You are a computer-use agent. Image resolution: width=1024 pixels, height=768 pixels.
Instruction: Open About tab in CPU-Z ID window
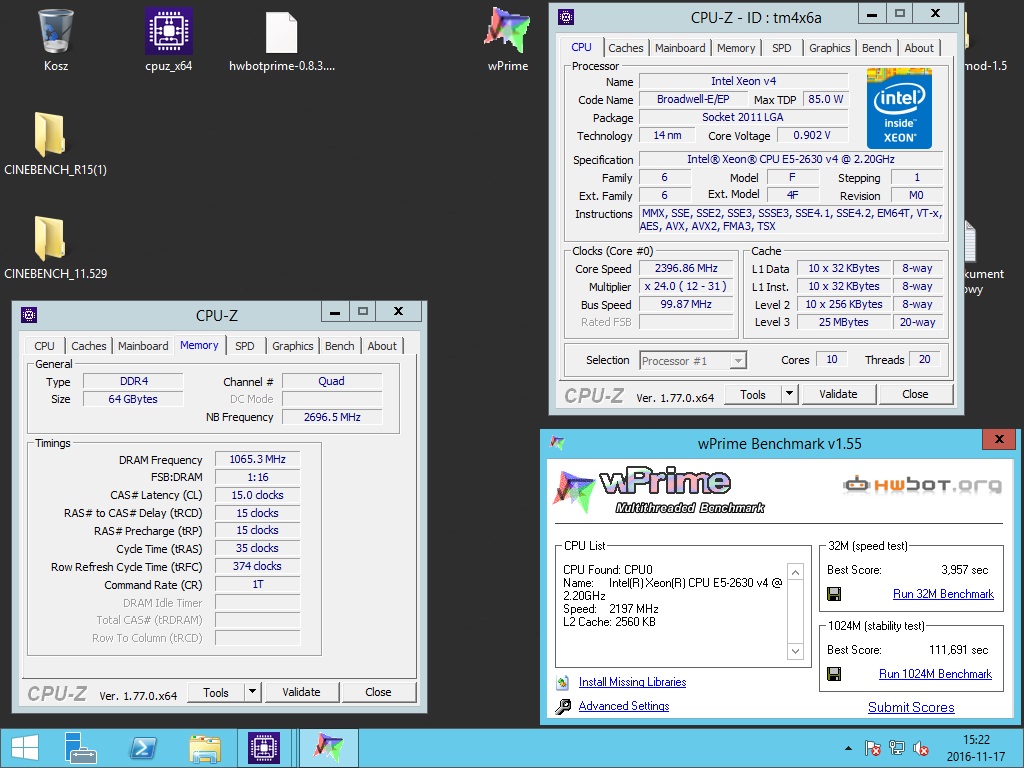919,48
